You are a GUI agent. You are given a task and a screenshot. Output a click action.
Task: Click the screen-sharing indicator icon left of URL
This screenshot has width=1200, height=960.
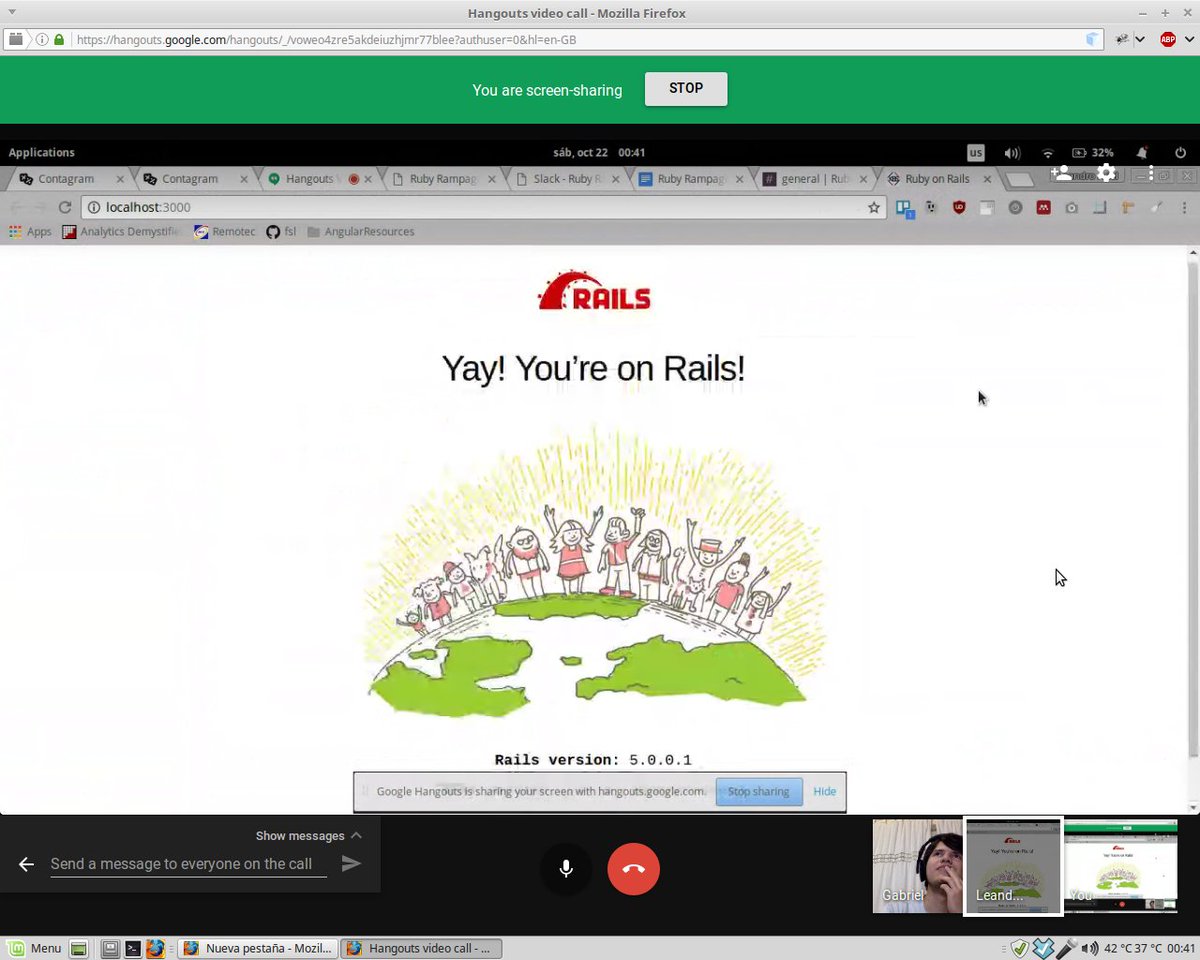16,40
